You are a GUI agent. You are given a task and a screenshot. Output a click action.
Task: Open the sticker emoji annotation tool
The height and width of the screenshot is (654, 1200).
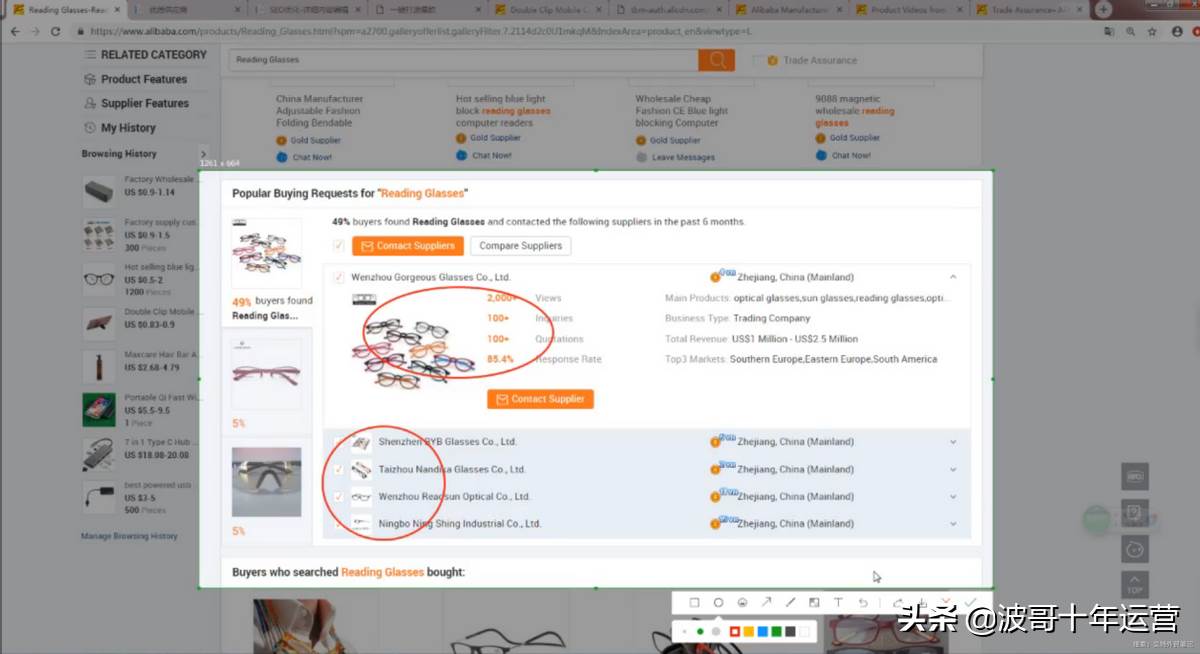click(742, 603)
